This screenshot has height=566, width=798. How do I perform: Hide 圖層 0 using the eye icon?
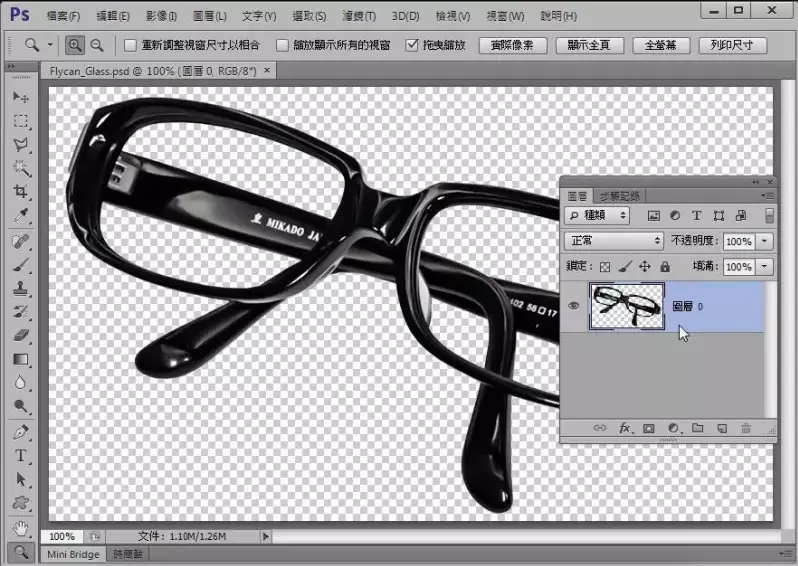[573, 307]
